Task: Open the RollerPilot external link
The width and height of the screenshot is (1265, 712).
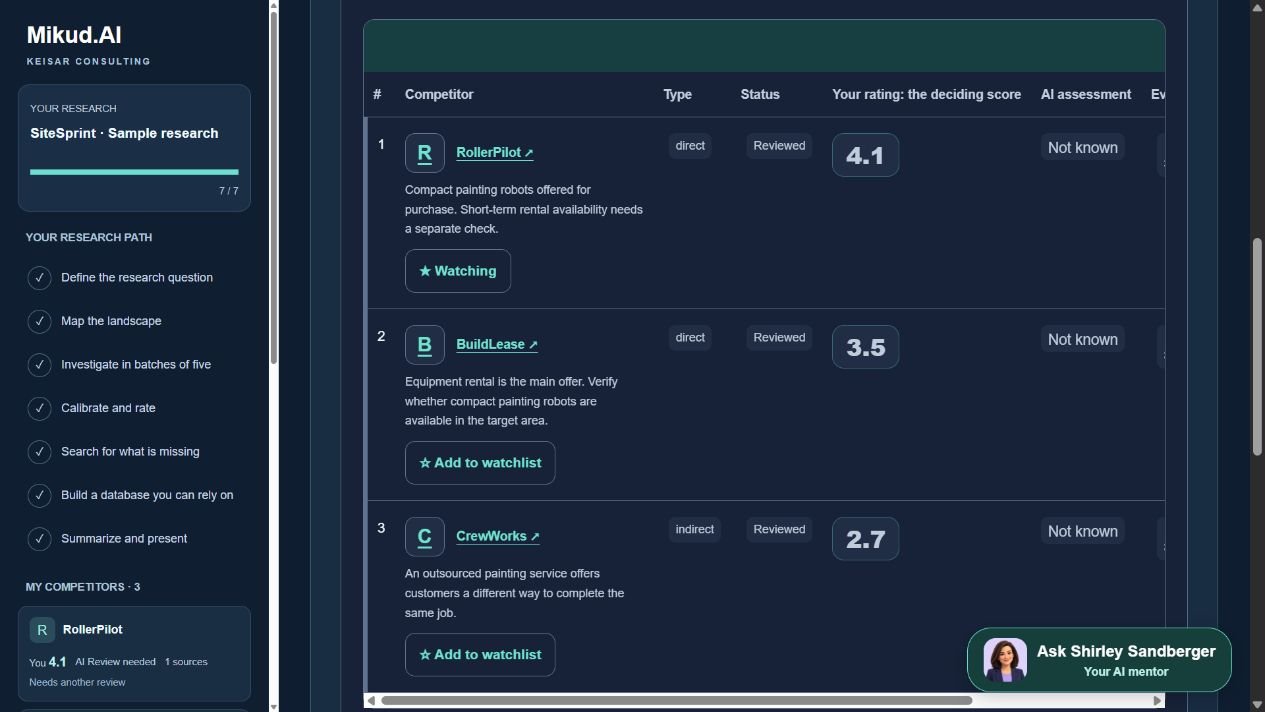Action: [494, 153]
